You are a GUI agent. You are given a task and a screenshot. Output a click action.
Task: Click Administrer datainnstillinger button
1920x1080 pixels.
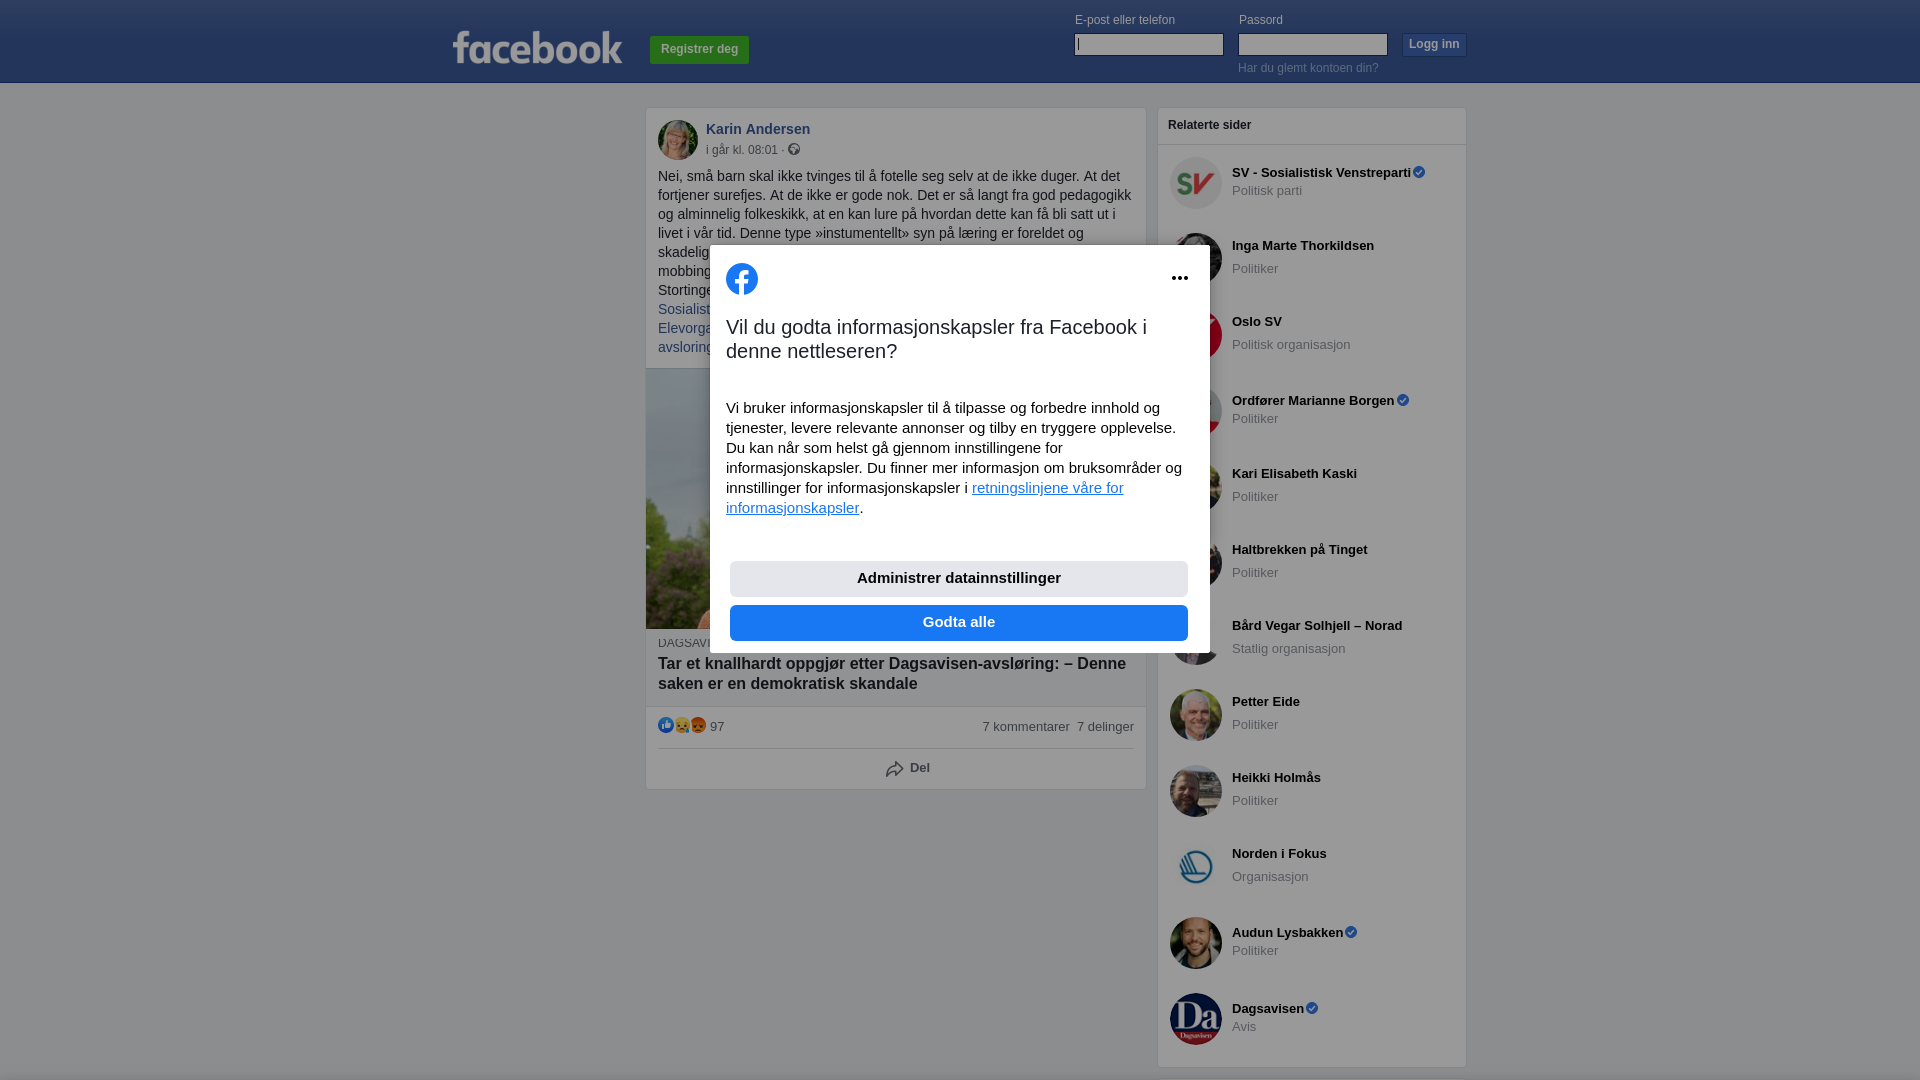959,579
